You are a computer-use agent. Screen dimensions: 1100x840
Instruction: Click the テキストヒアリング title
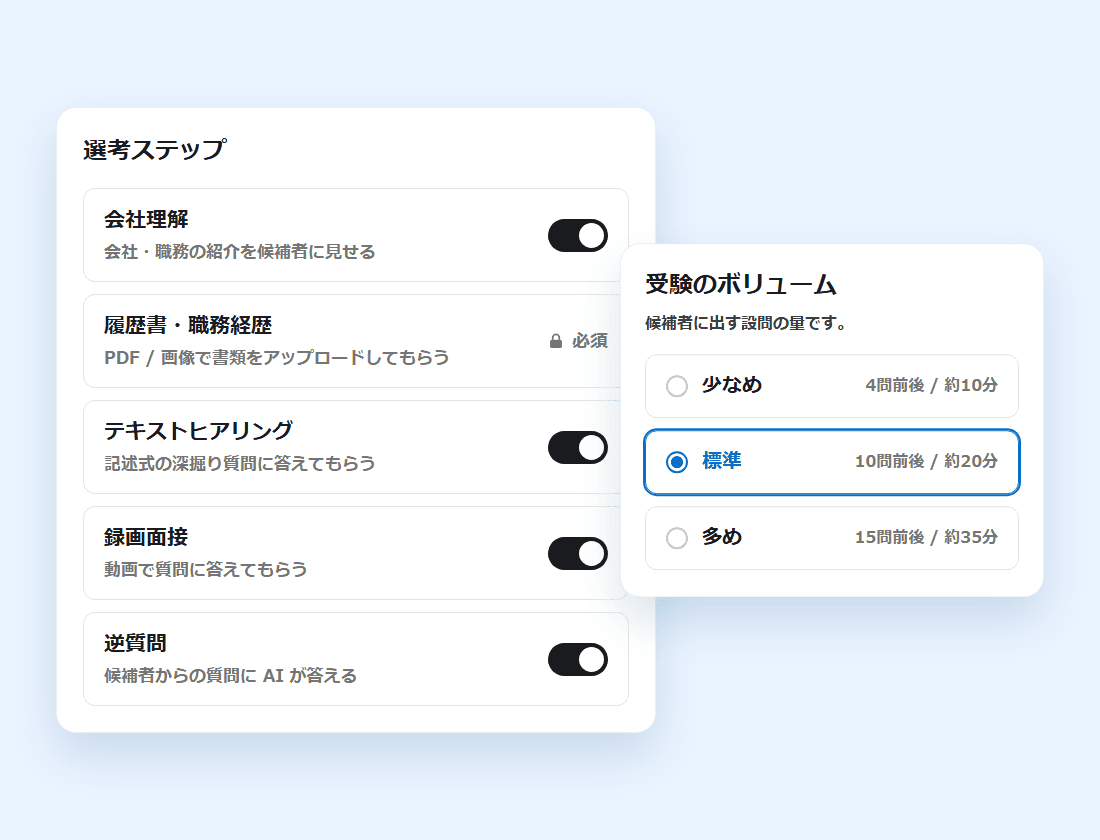tap(198, 431)
